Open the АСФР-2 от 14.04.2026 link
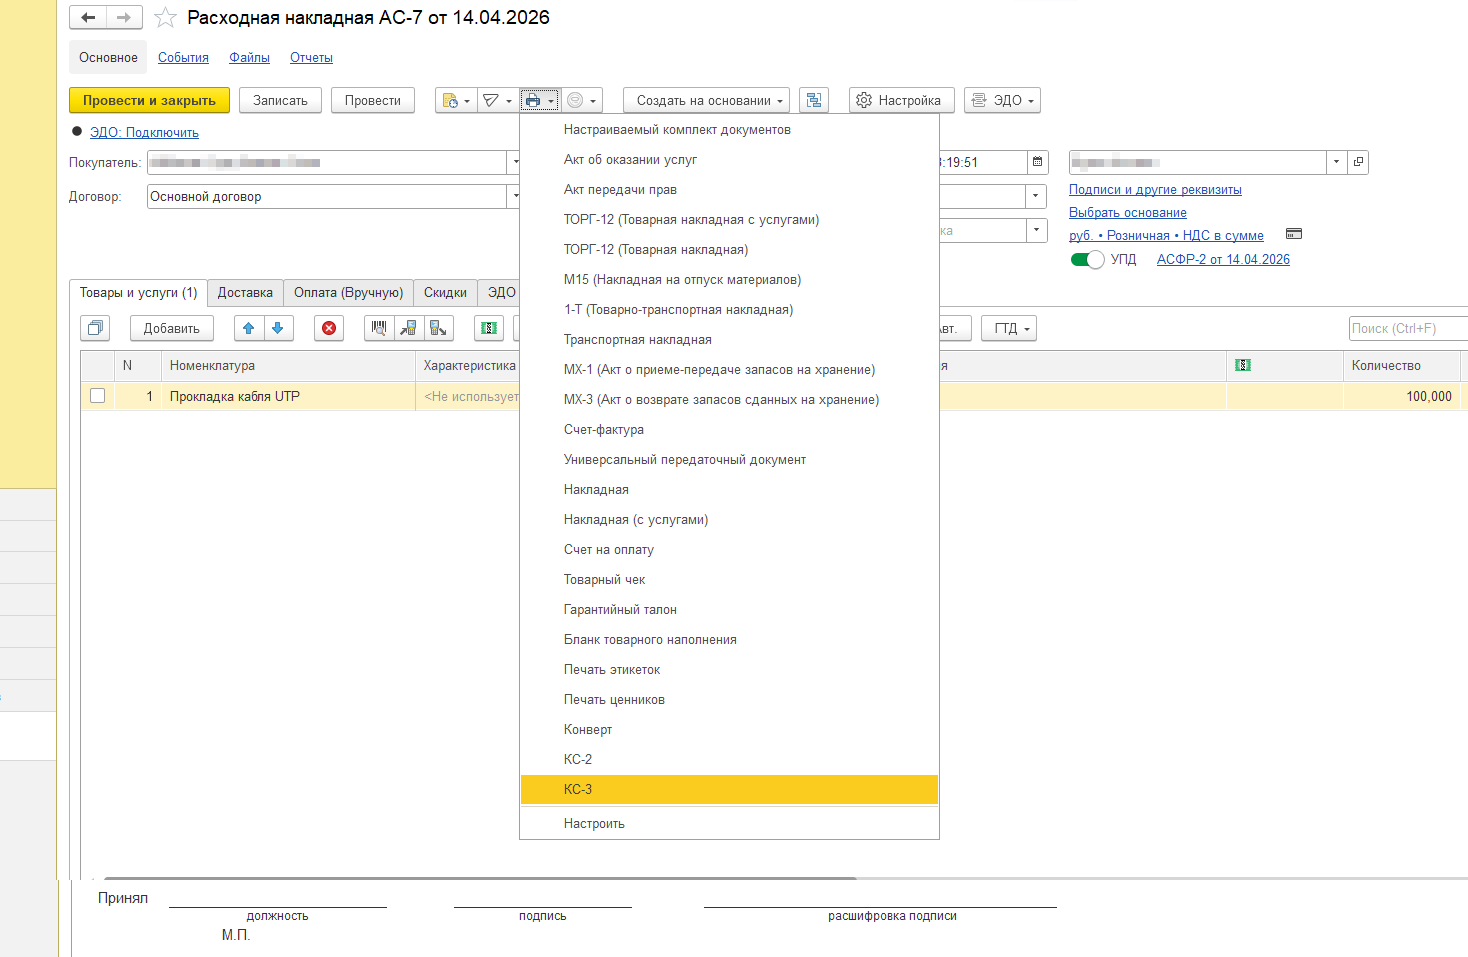1468x957 pixels. 1223,259
